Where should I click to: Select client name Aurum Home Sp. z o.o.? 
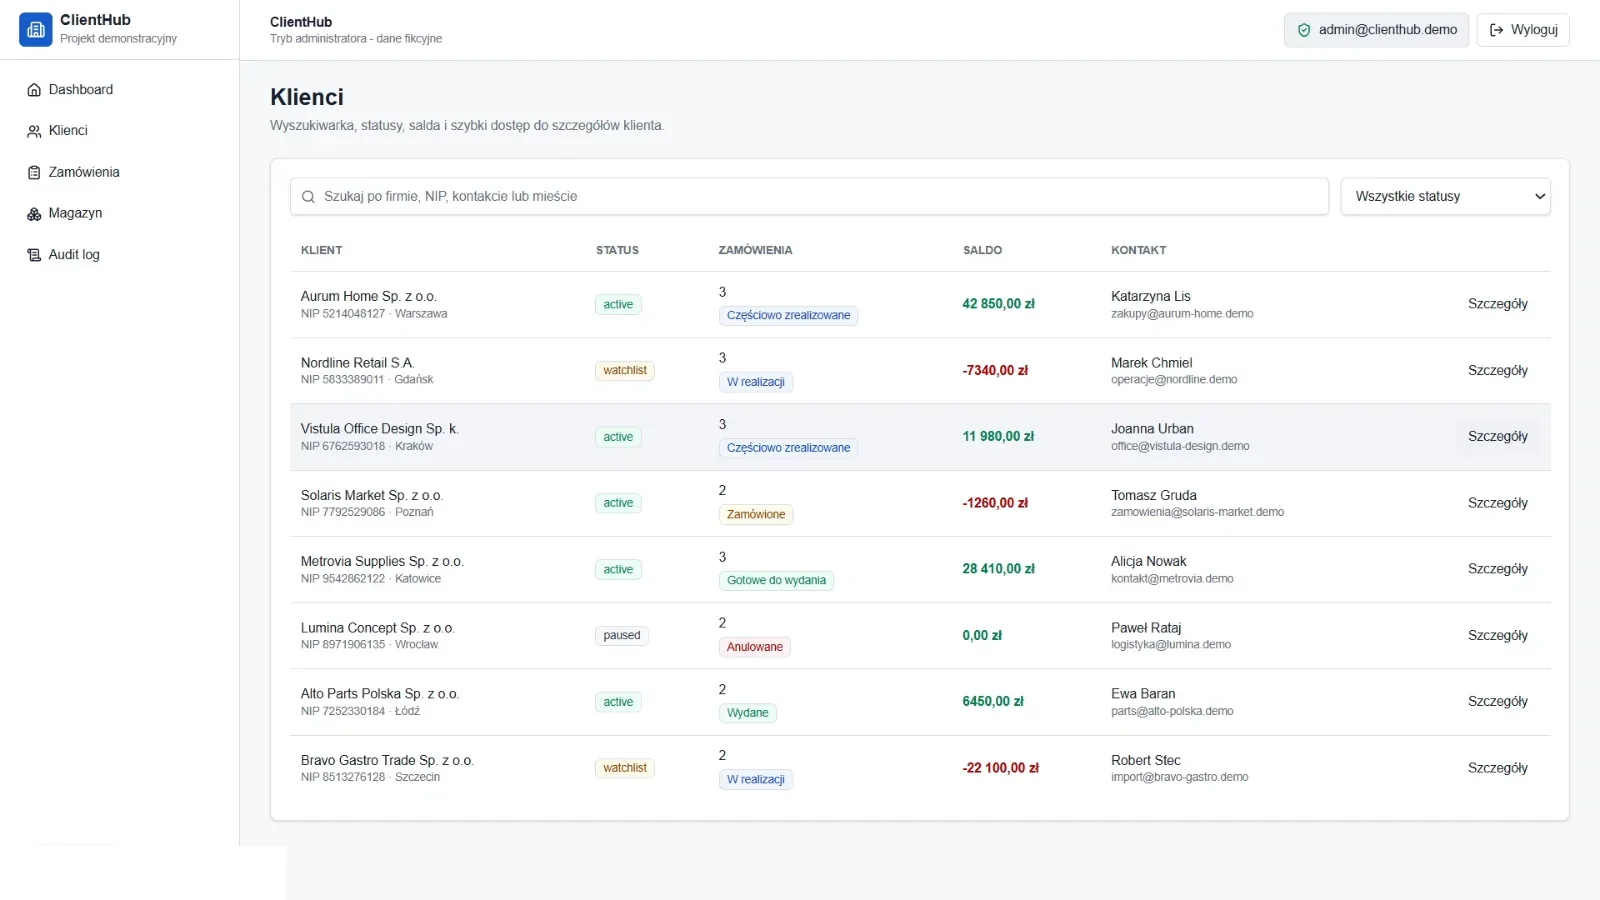pos(369,297)
